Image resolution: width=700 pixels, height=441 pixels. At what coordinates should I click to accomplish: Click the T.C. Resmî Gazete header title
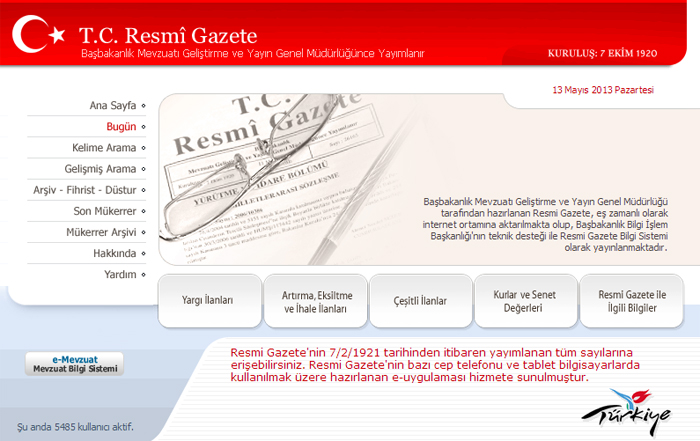(168, 35)
